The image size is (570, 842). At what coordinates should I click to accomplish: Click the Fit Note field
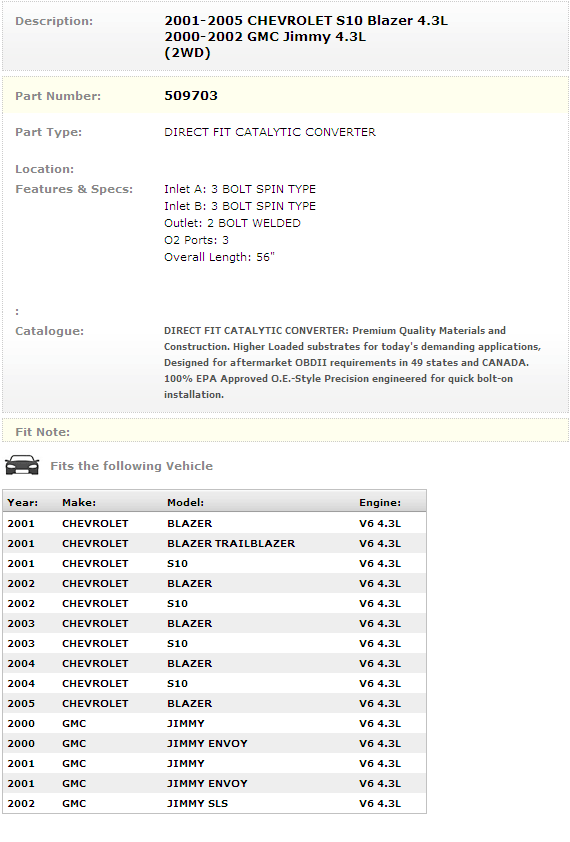(285, 432)
